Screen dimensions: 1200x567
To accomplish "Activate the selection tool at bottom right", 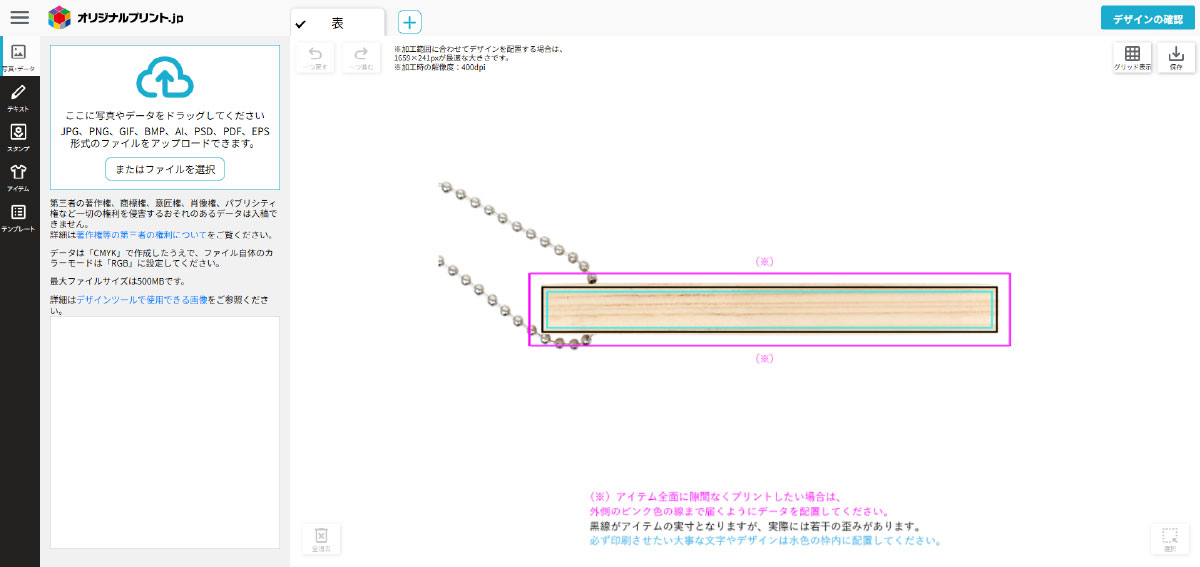I will point(1169,539).
